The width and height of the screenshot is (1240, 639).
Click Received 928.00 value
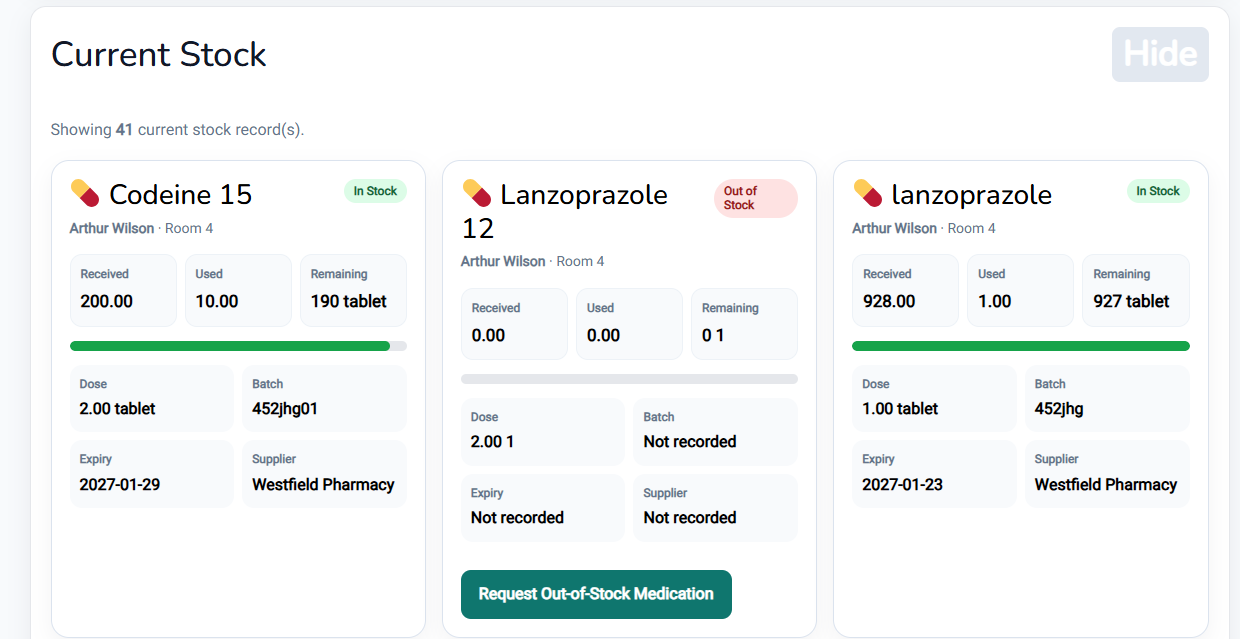coord(889,301)
